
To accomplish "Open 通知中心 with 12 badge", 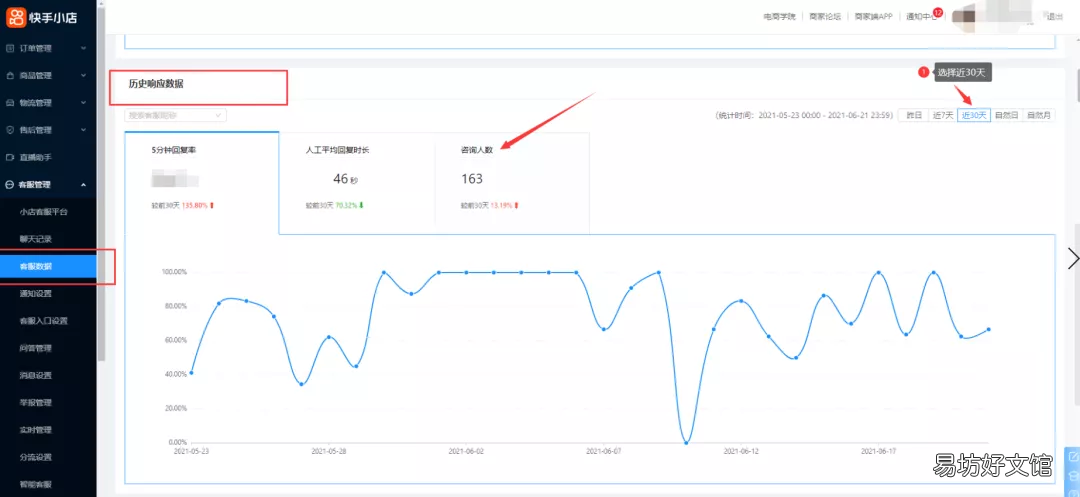I will [x=922, y=17].
